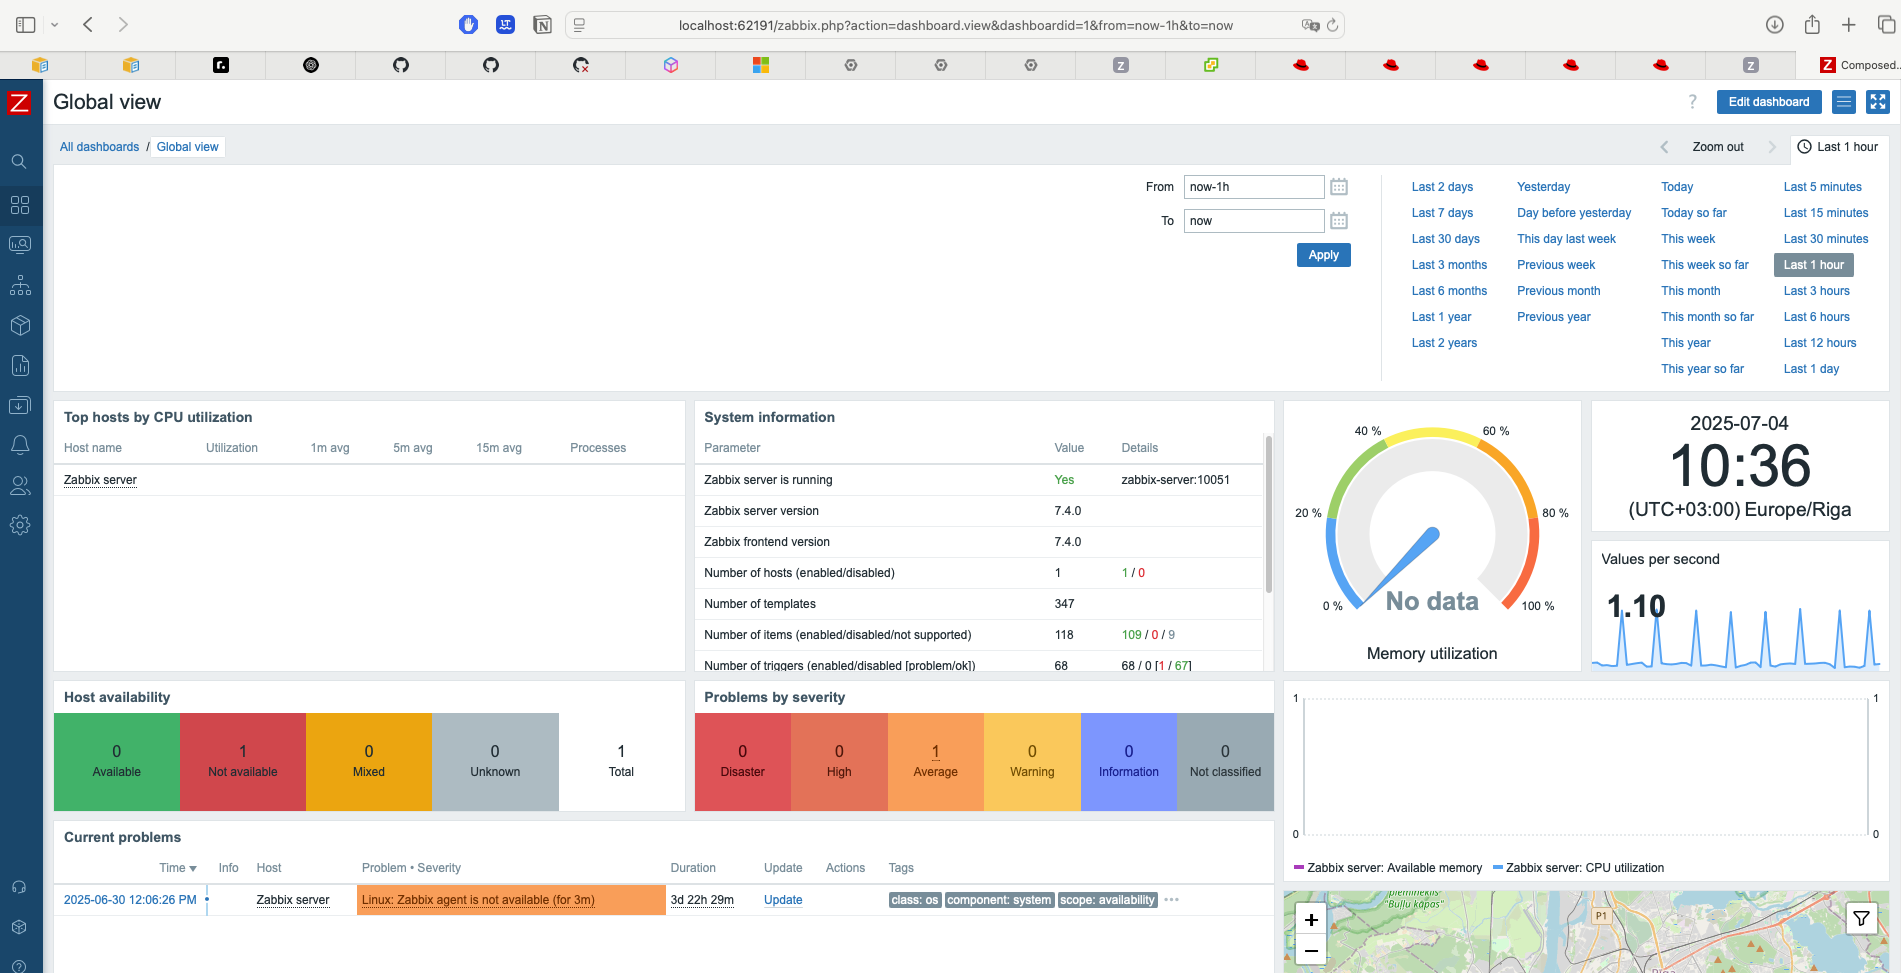Viewport: 1901px width, 973px height.
Task: Click the Edit dashboard button
Action: (x=1768, y=102)
